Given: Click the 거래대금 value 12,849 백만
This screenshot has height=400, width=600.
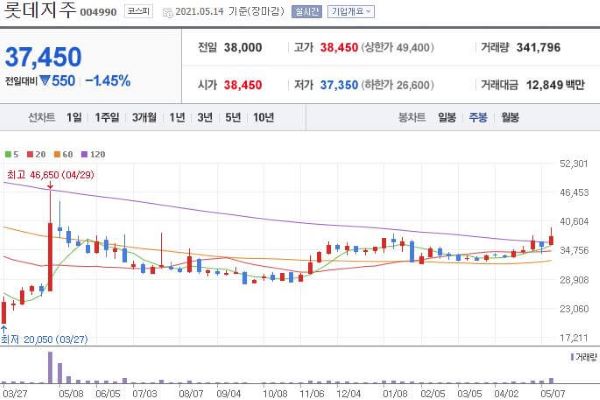Looking at the screenshot, I should [x=555, y=85].
